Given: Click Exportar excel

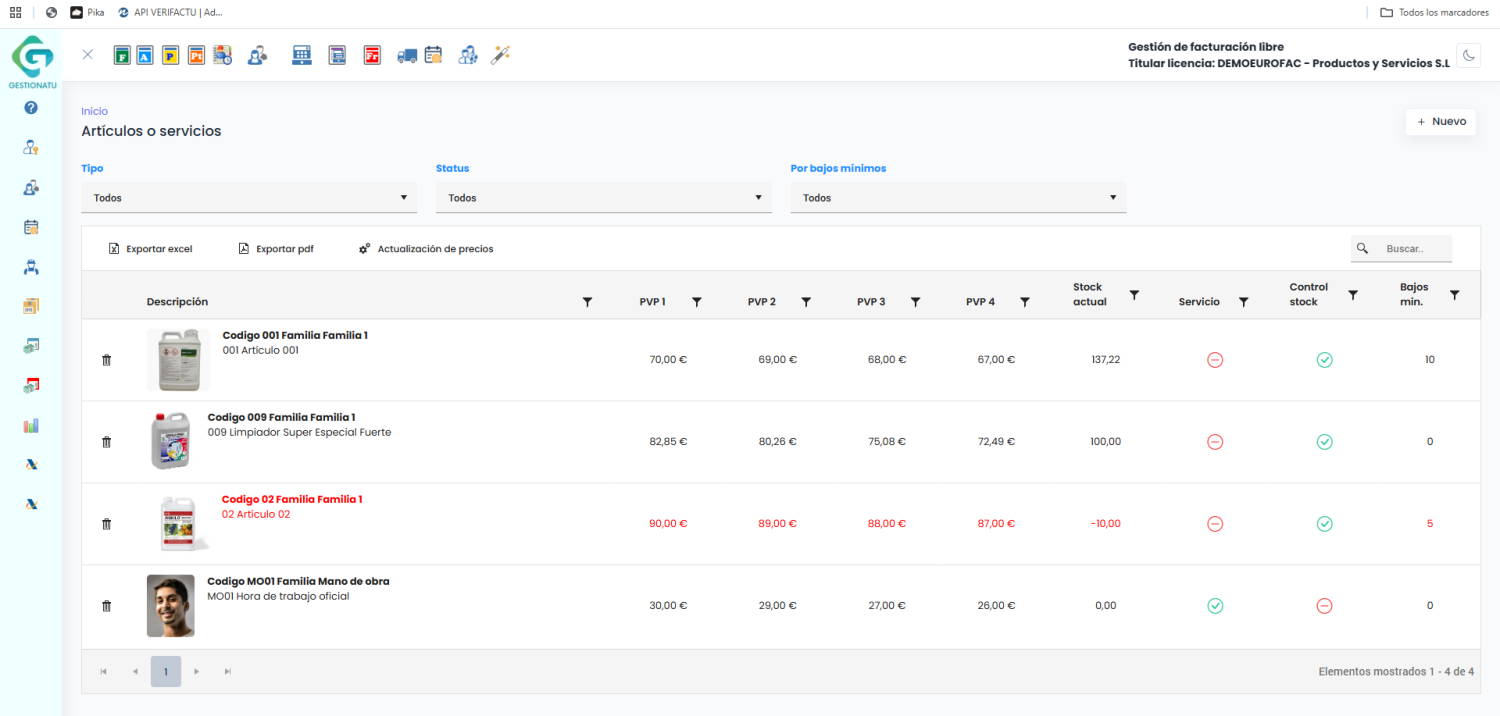Looking at the screenshot, I should 151,249.
